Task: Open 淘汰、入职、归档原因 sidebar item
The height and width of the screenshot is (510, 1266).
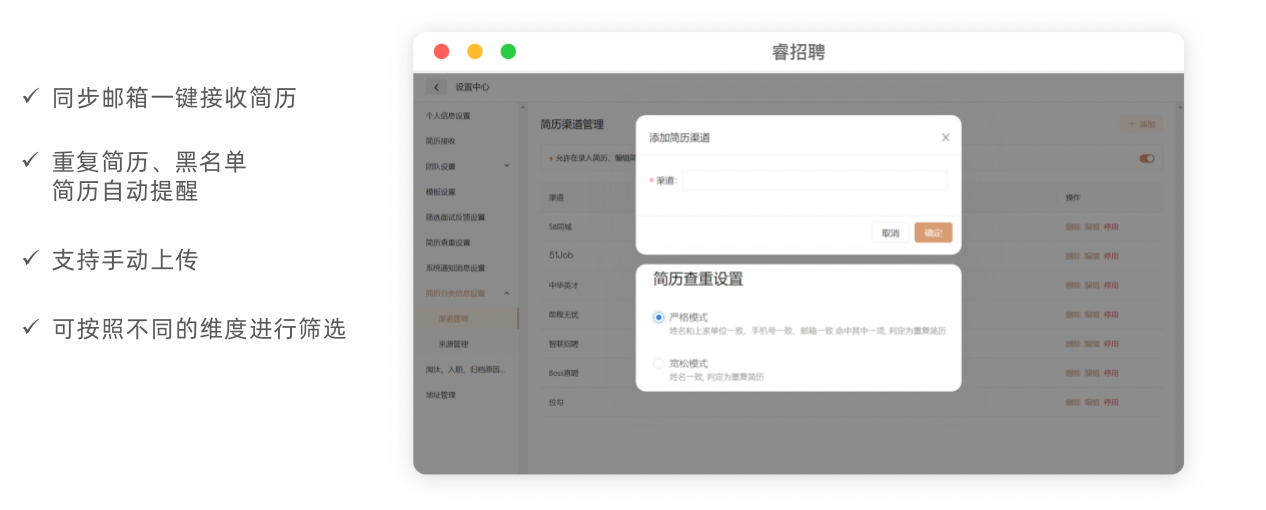Action: click(x=465, y=369)
